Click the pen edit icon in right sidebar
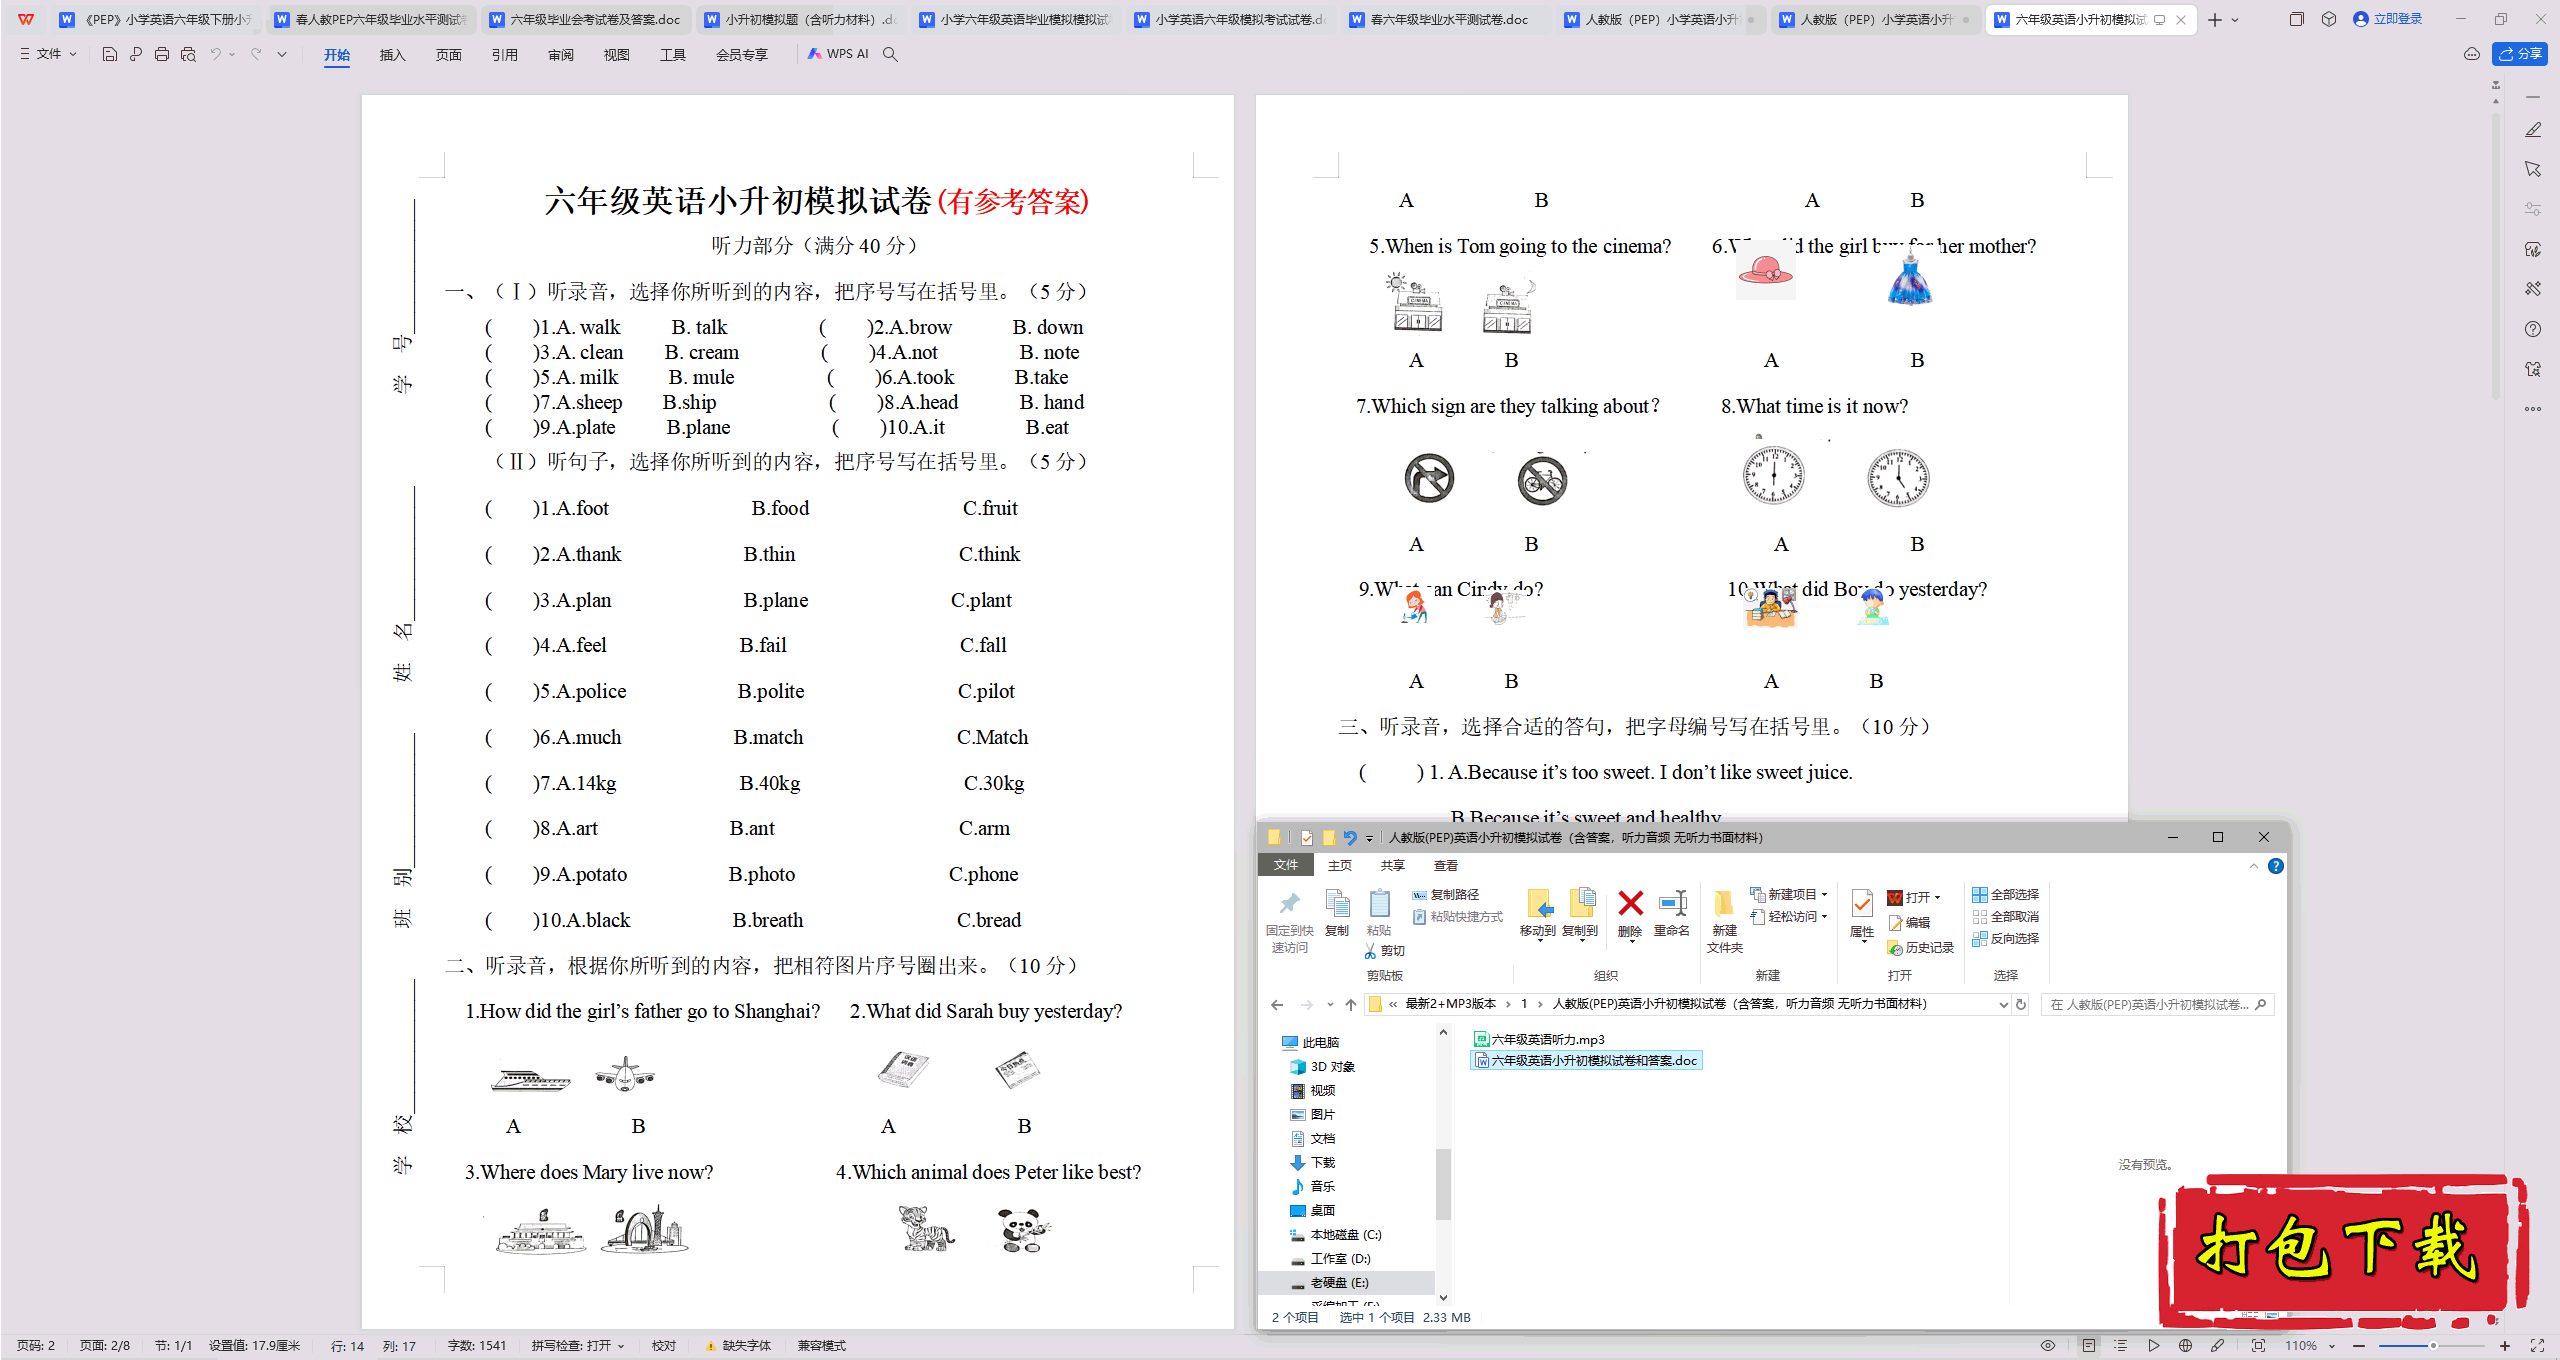 [x=2533, y=129]
